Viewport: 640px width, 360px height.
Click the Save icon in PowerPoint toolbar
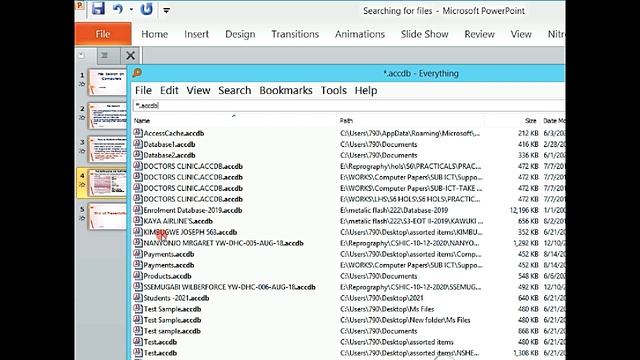(98, 9)
